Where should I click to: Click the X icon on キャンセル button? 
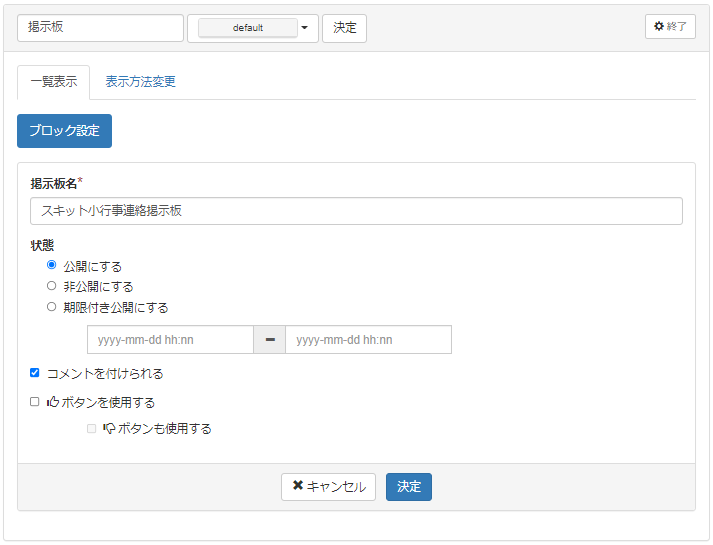(297, 486)
